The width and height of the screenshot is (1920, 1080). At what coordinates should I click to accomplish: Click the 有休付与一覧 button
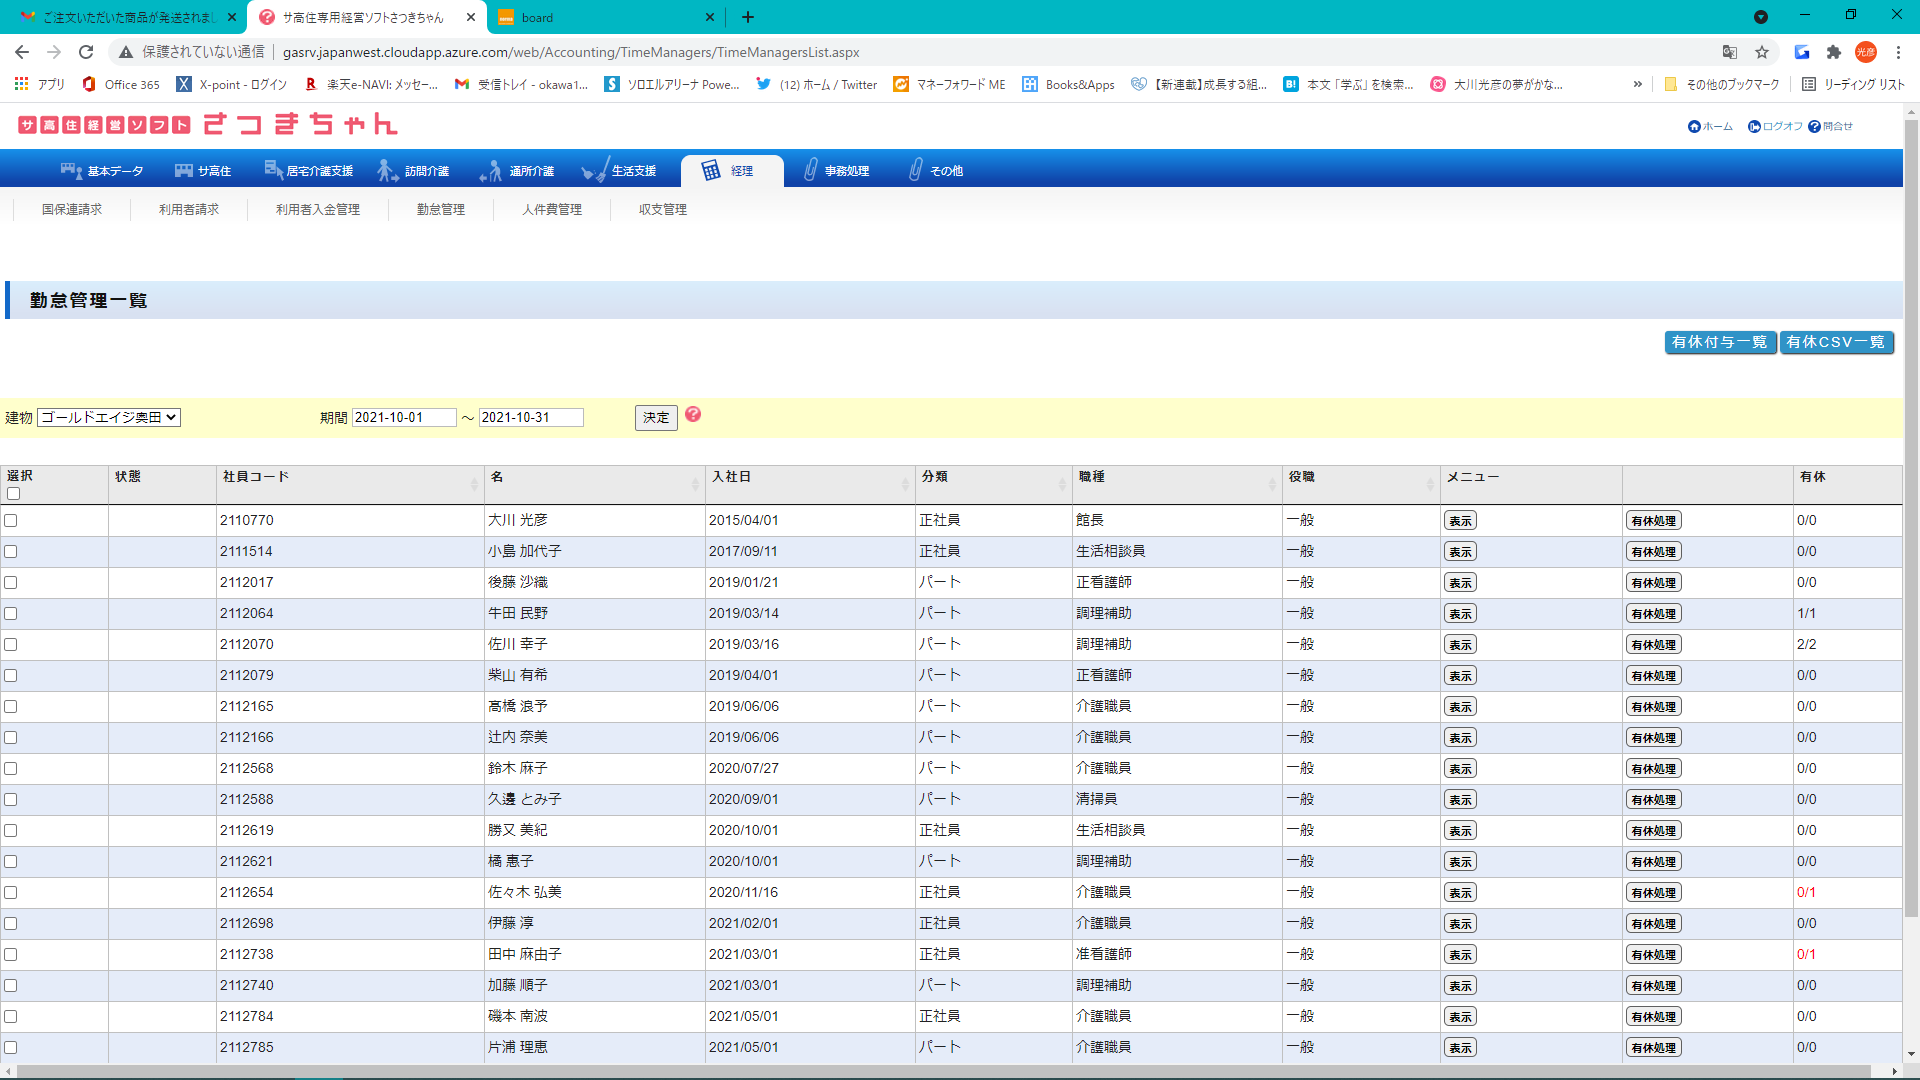tap(1719, 343)
